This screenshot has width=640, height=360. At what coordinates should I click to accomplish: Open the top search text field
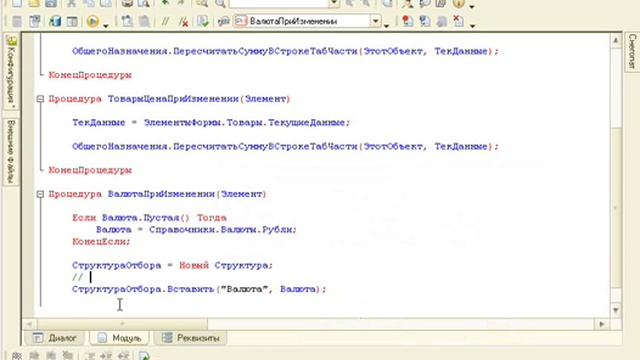pyautogui.click(x=278, y=3)
